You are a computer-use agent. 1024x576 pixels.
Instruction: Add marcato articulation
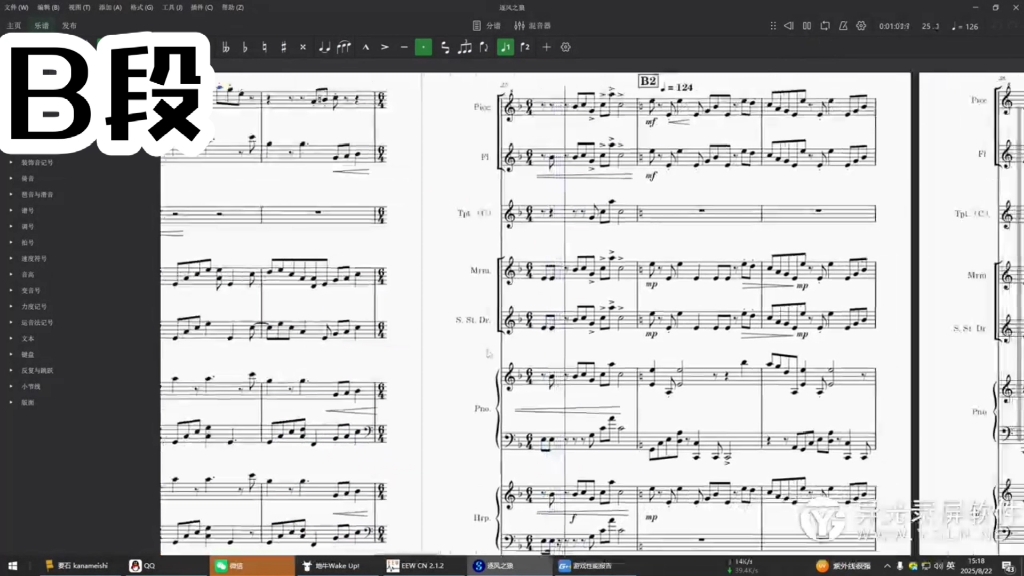click(366, 47)
